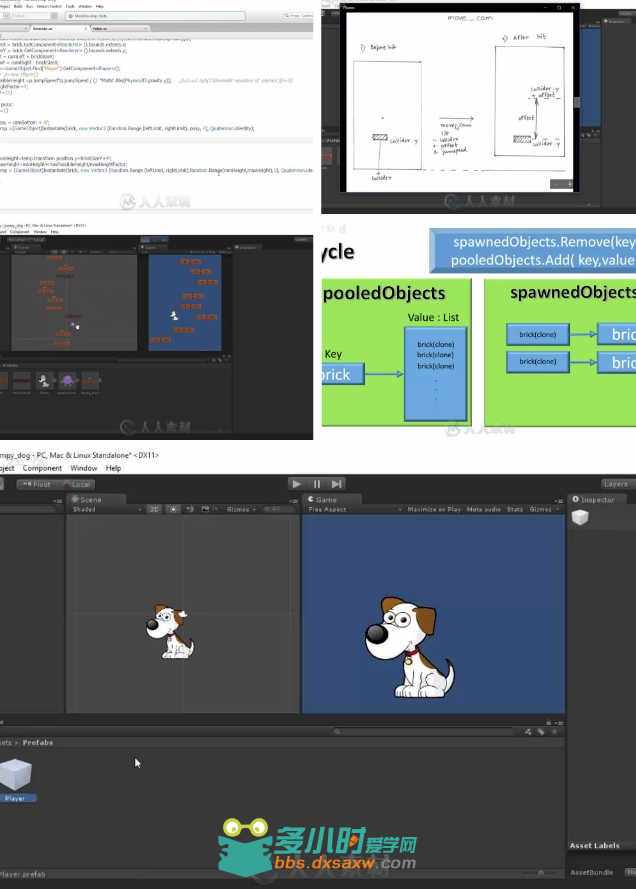Toggle Stats overlay in Game view

point(515,509)
